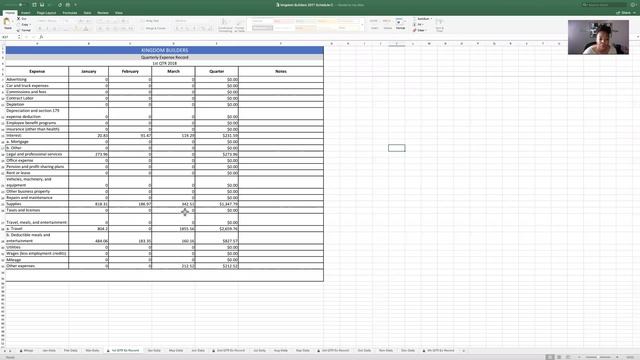
Task: Click the Wrap Text button
Action: (x=150, y=21)
